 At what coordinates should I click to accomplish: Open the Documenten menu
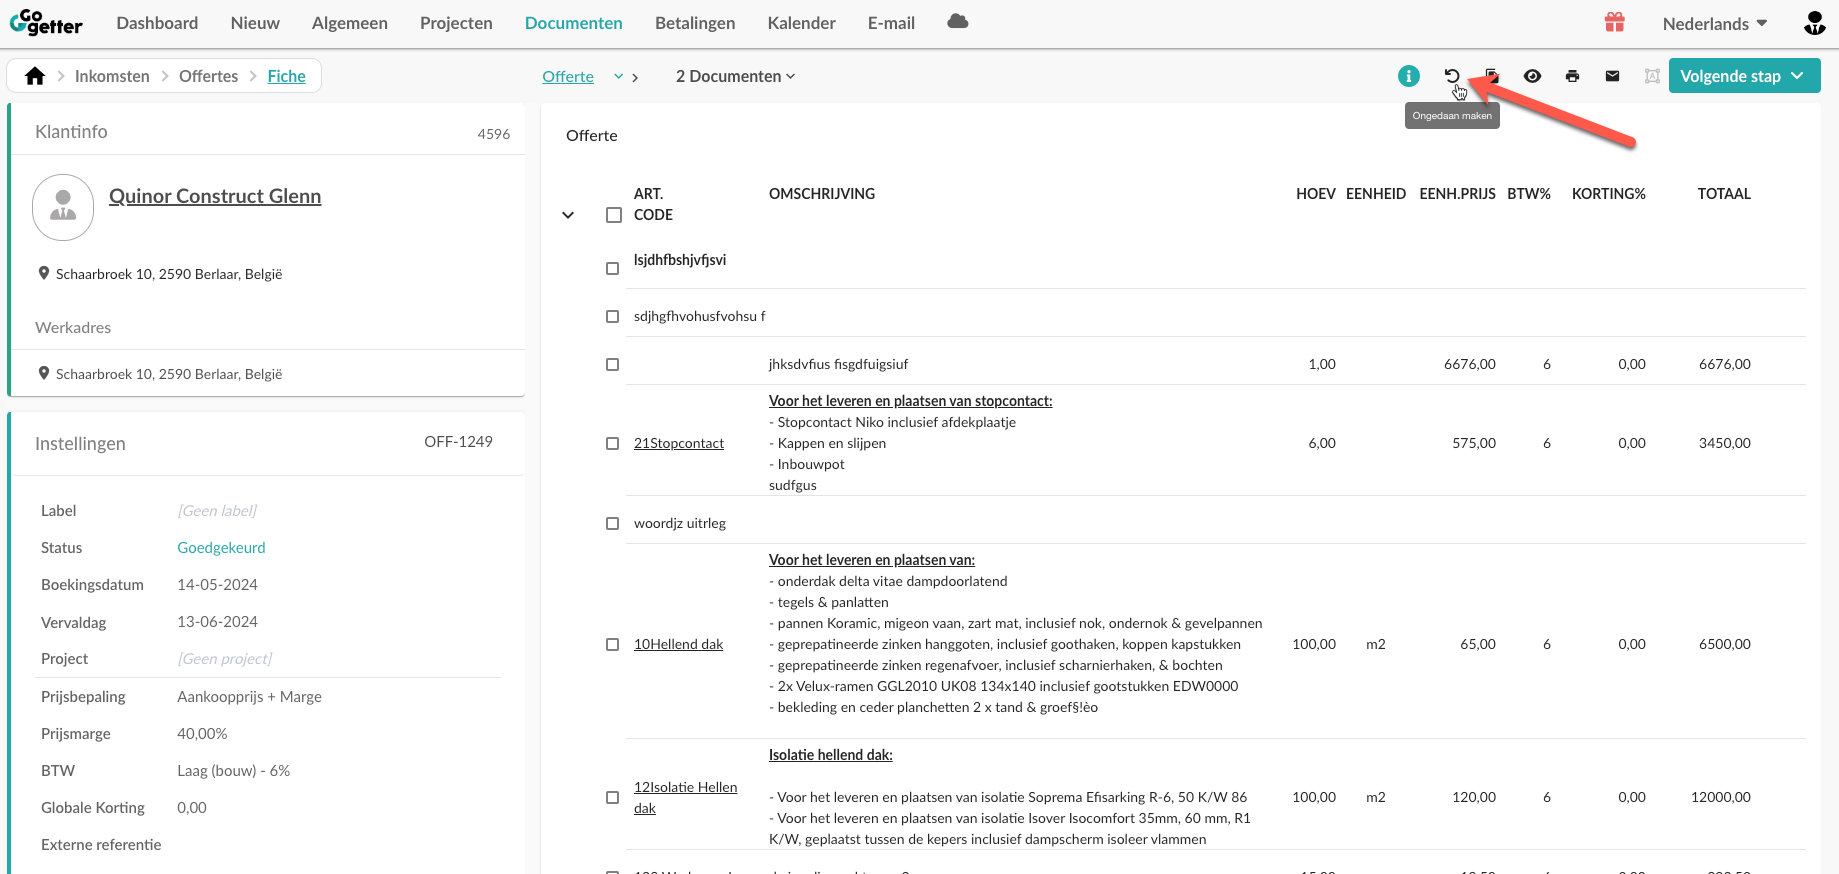click(x=574, y=23)
